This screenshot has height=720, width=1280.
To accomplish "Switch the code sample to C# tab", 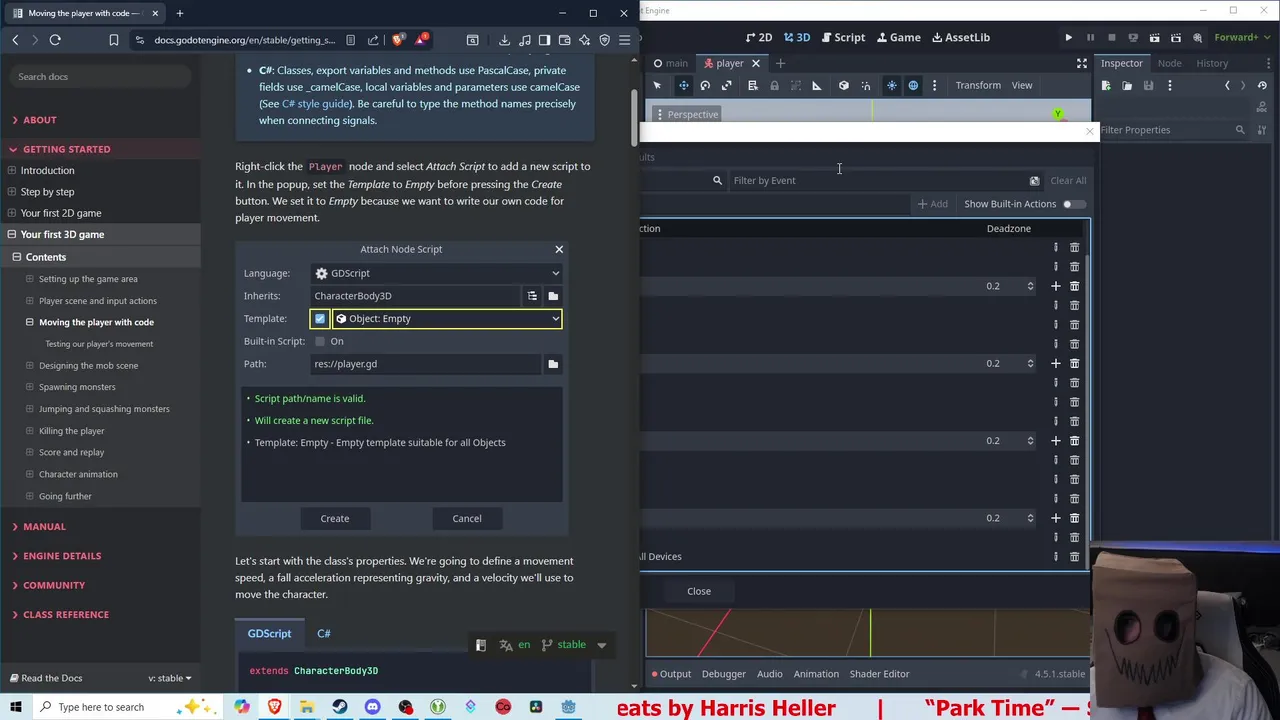I will point(324,634).
